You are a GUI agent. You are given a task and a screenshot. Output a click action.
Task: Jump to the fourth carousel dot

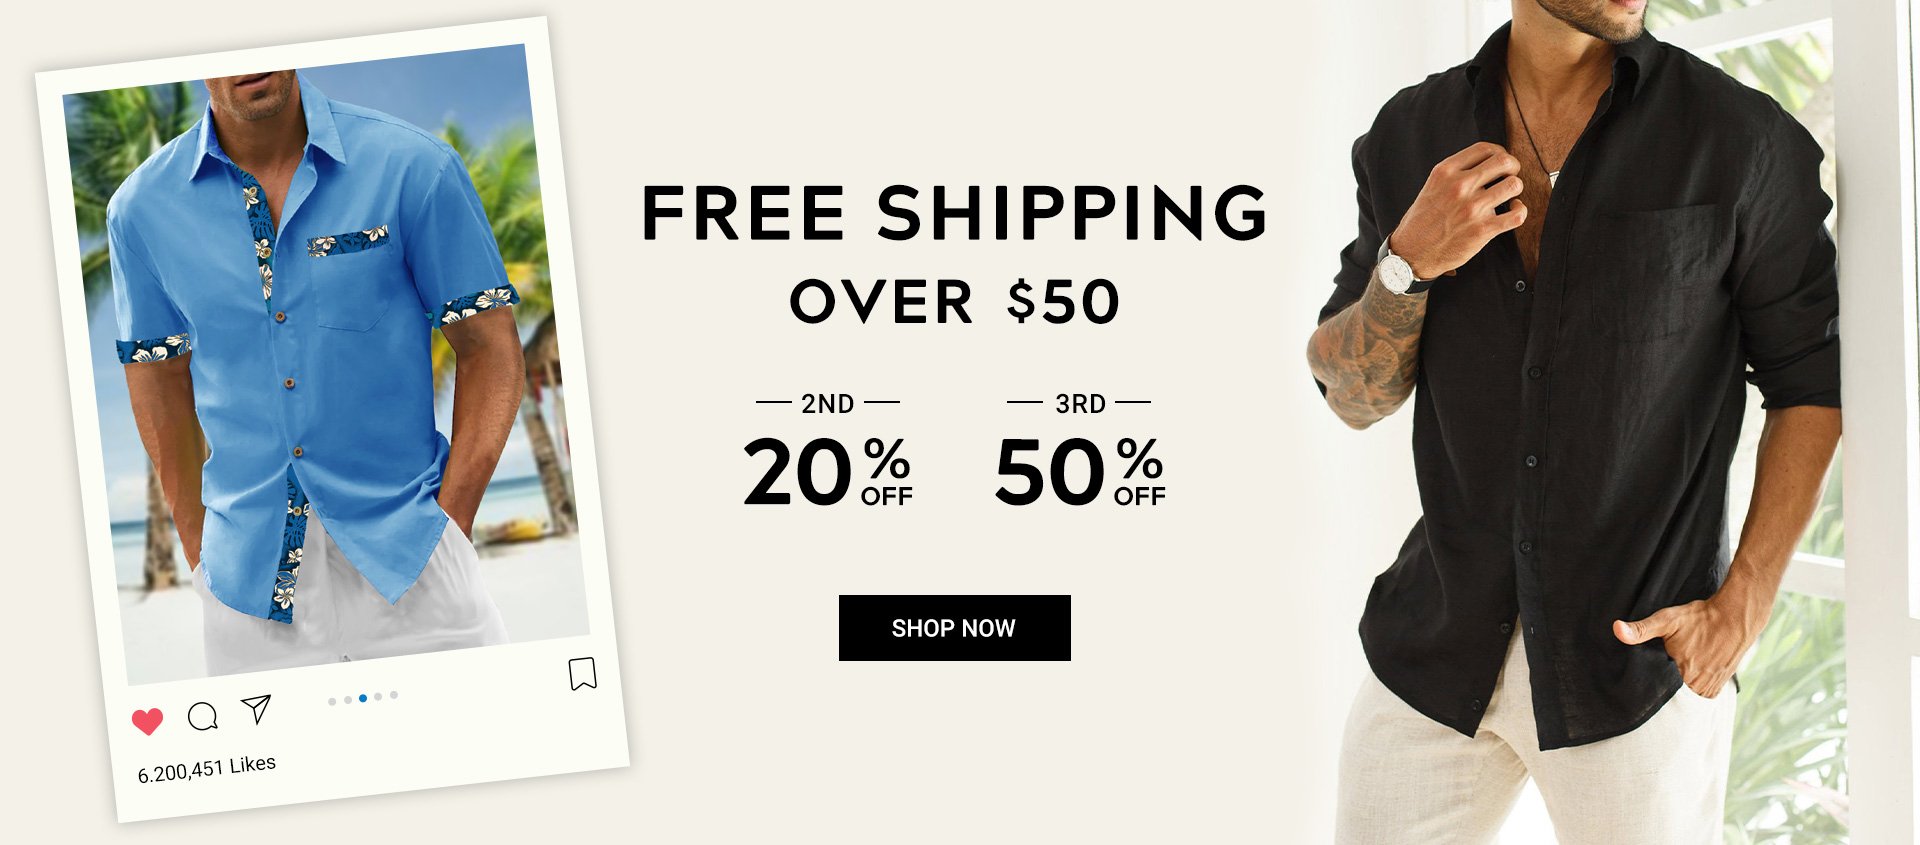(x=378, y=697)
